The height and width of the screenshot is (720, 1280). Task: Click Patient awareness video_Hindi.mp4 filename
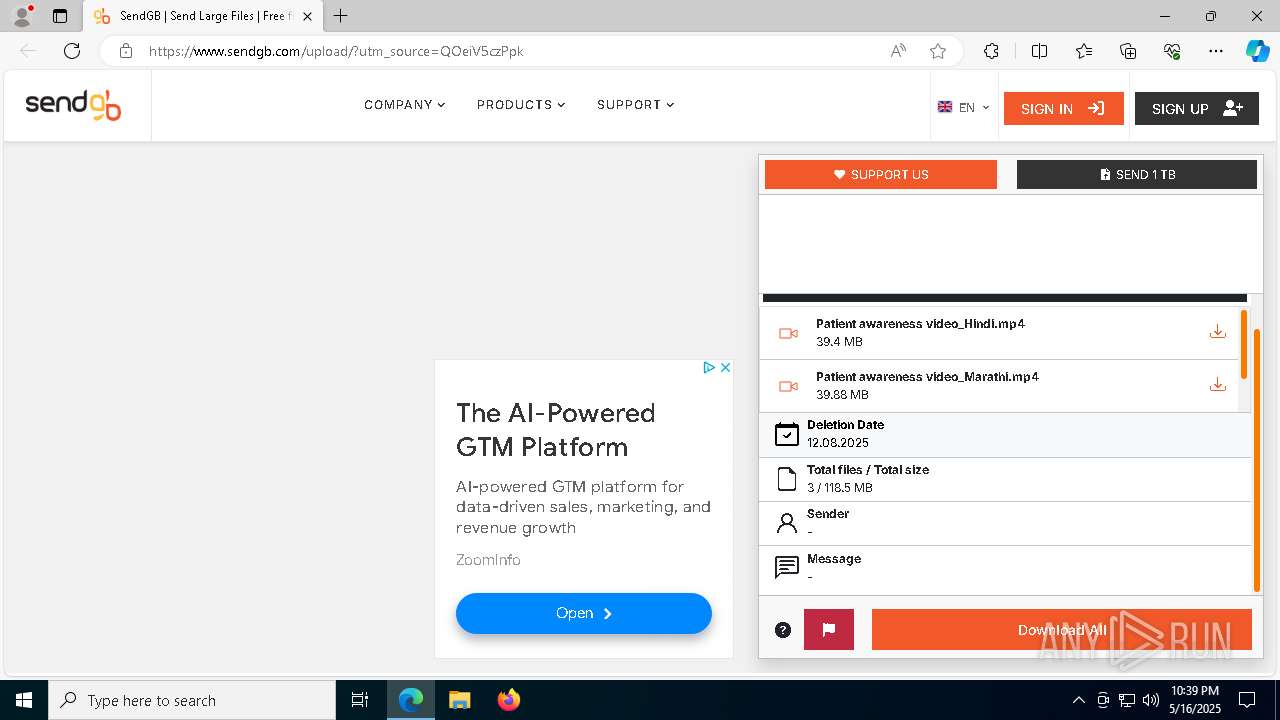pyautogui.click(x=921, y=324)
